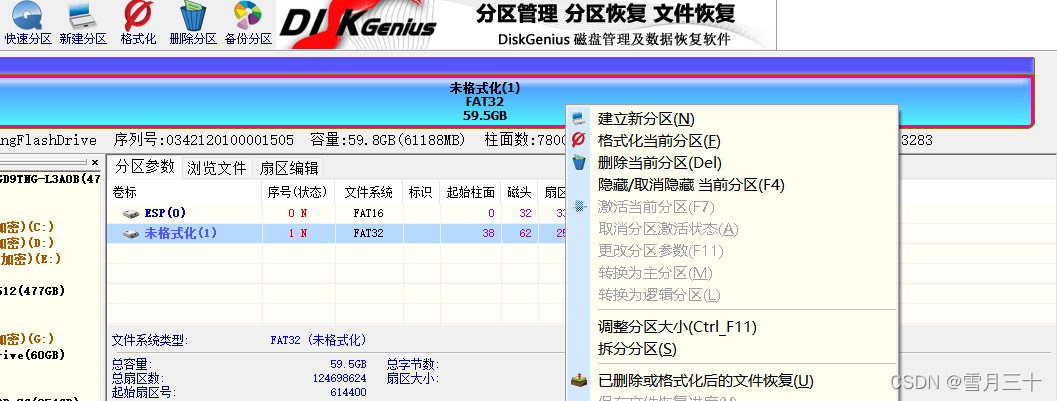Click the FAT16 file system cell
The image size is (1057, 401).
(x=369, y=214)
